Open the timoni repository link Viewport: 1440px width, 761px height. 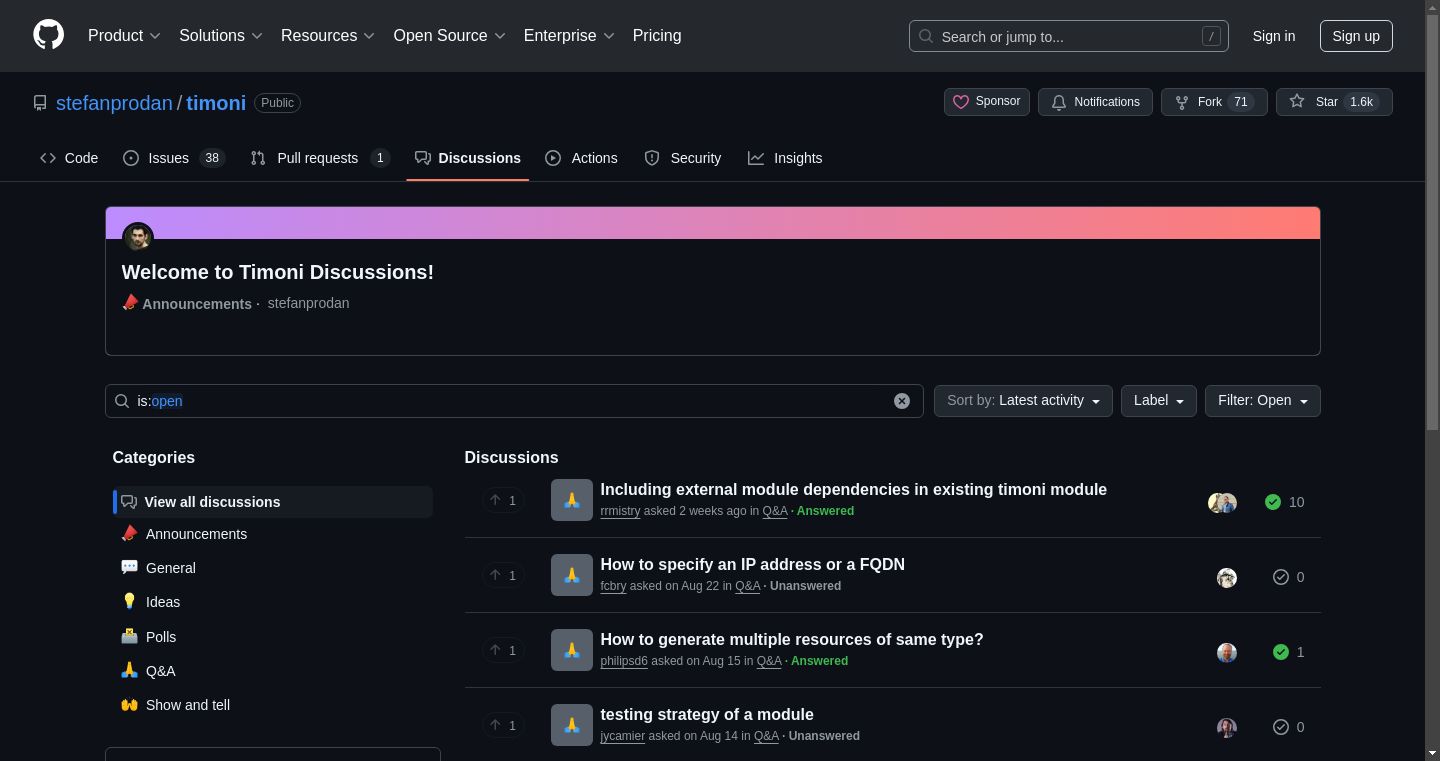216,103
